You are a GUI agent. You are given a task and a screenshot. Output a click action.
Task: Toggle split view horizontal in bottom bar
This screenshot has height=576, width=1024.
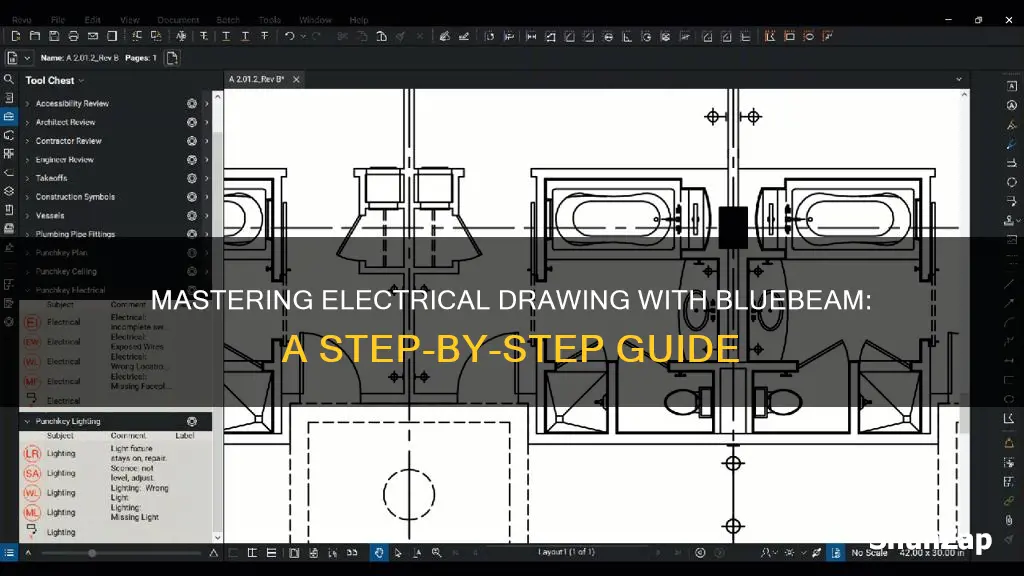(x=271, y=553)
